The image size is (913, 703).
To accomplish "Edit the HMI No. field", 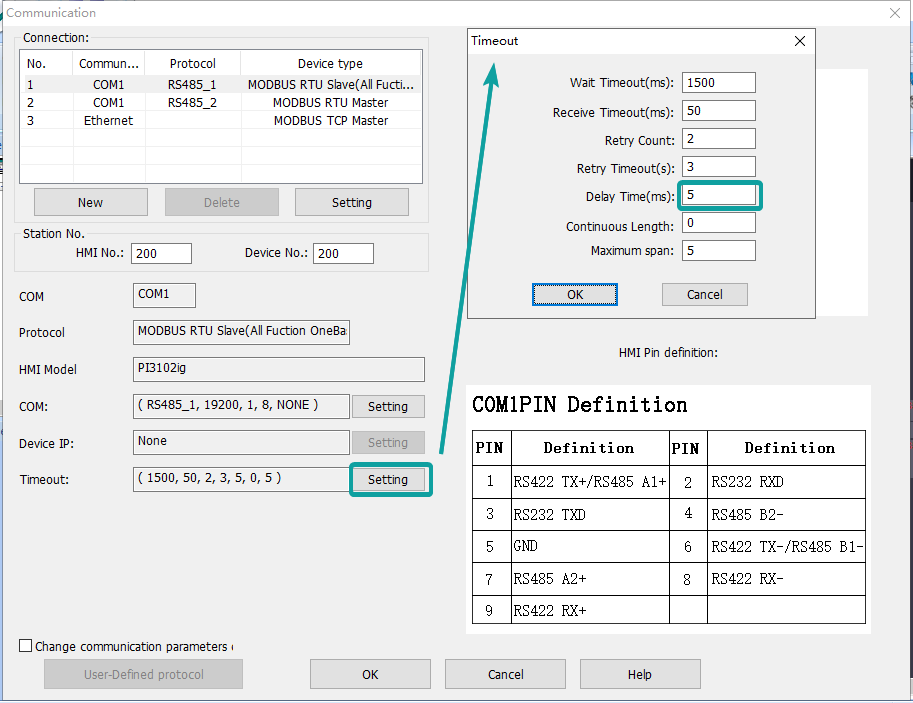I will pos(161,253).
